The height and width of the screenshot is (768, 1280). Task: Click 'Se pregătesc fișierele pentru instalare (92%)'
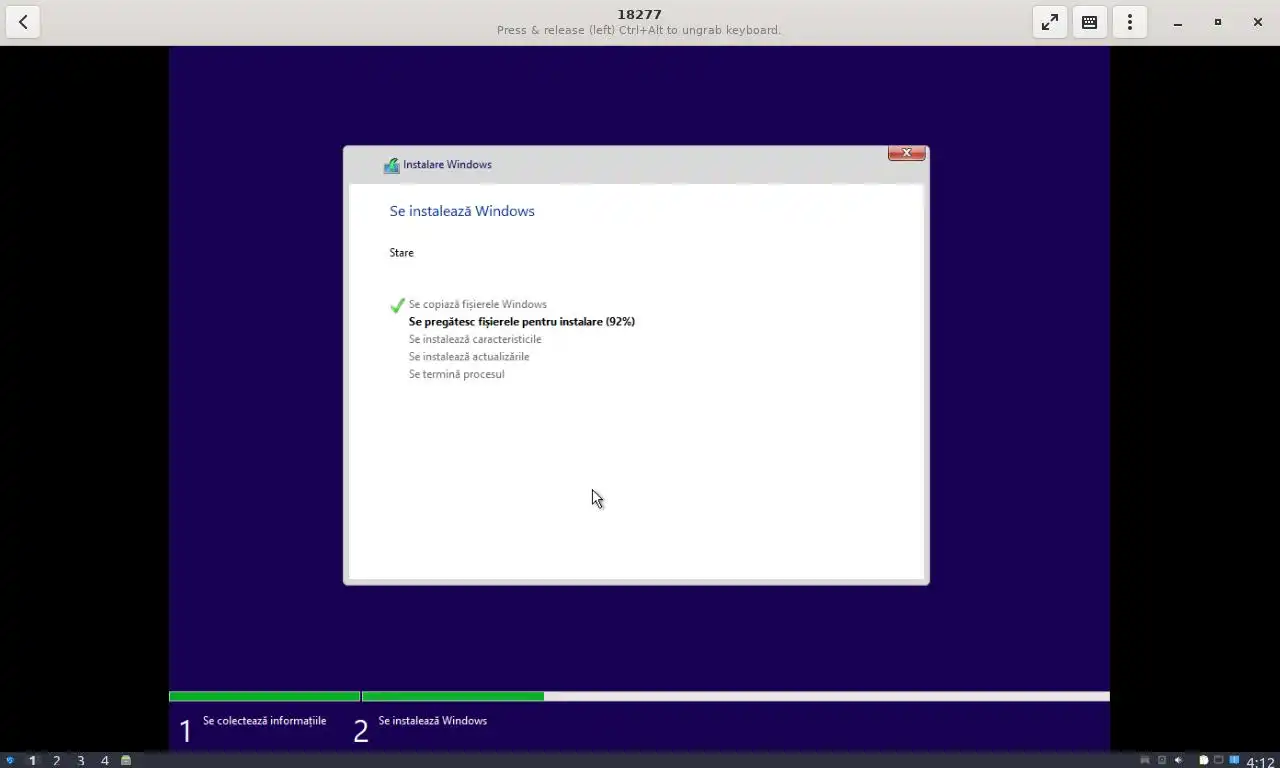pos(521,322)
